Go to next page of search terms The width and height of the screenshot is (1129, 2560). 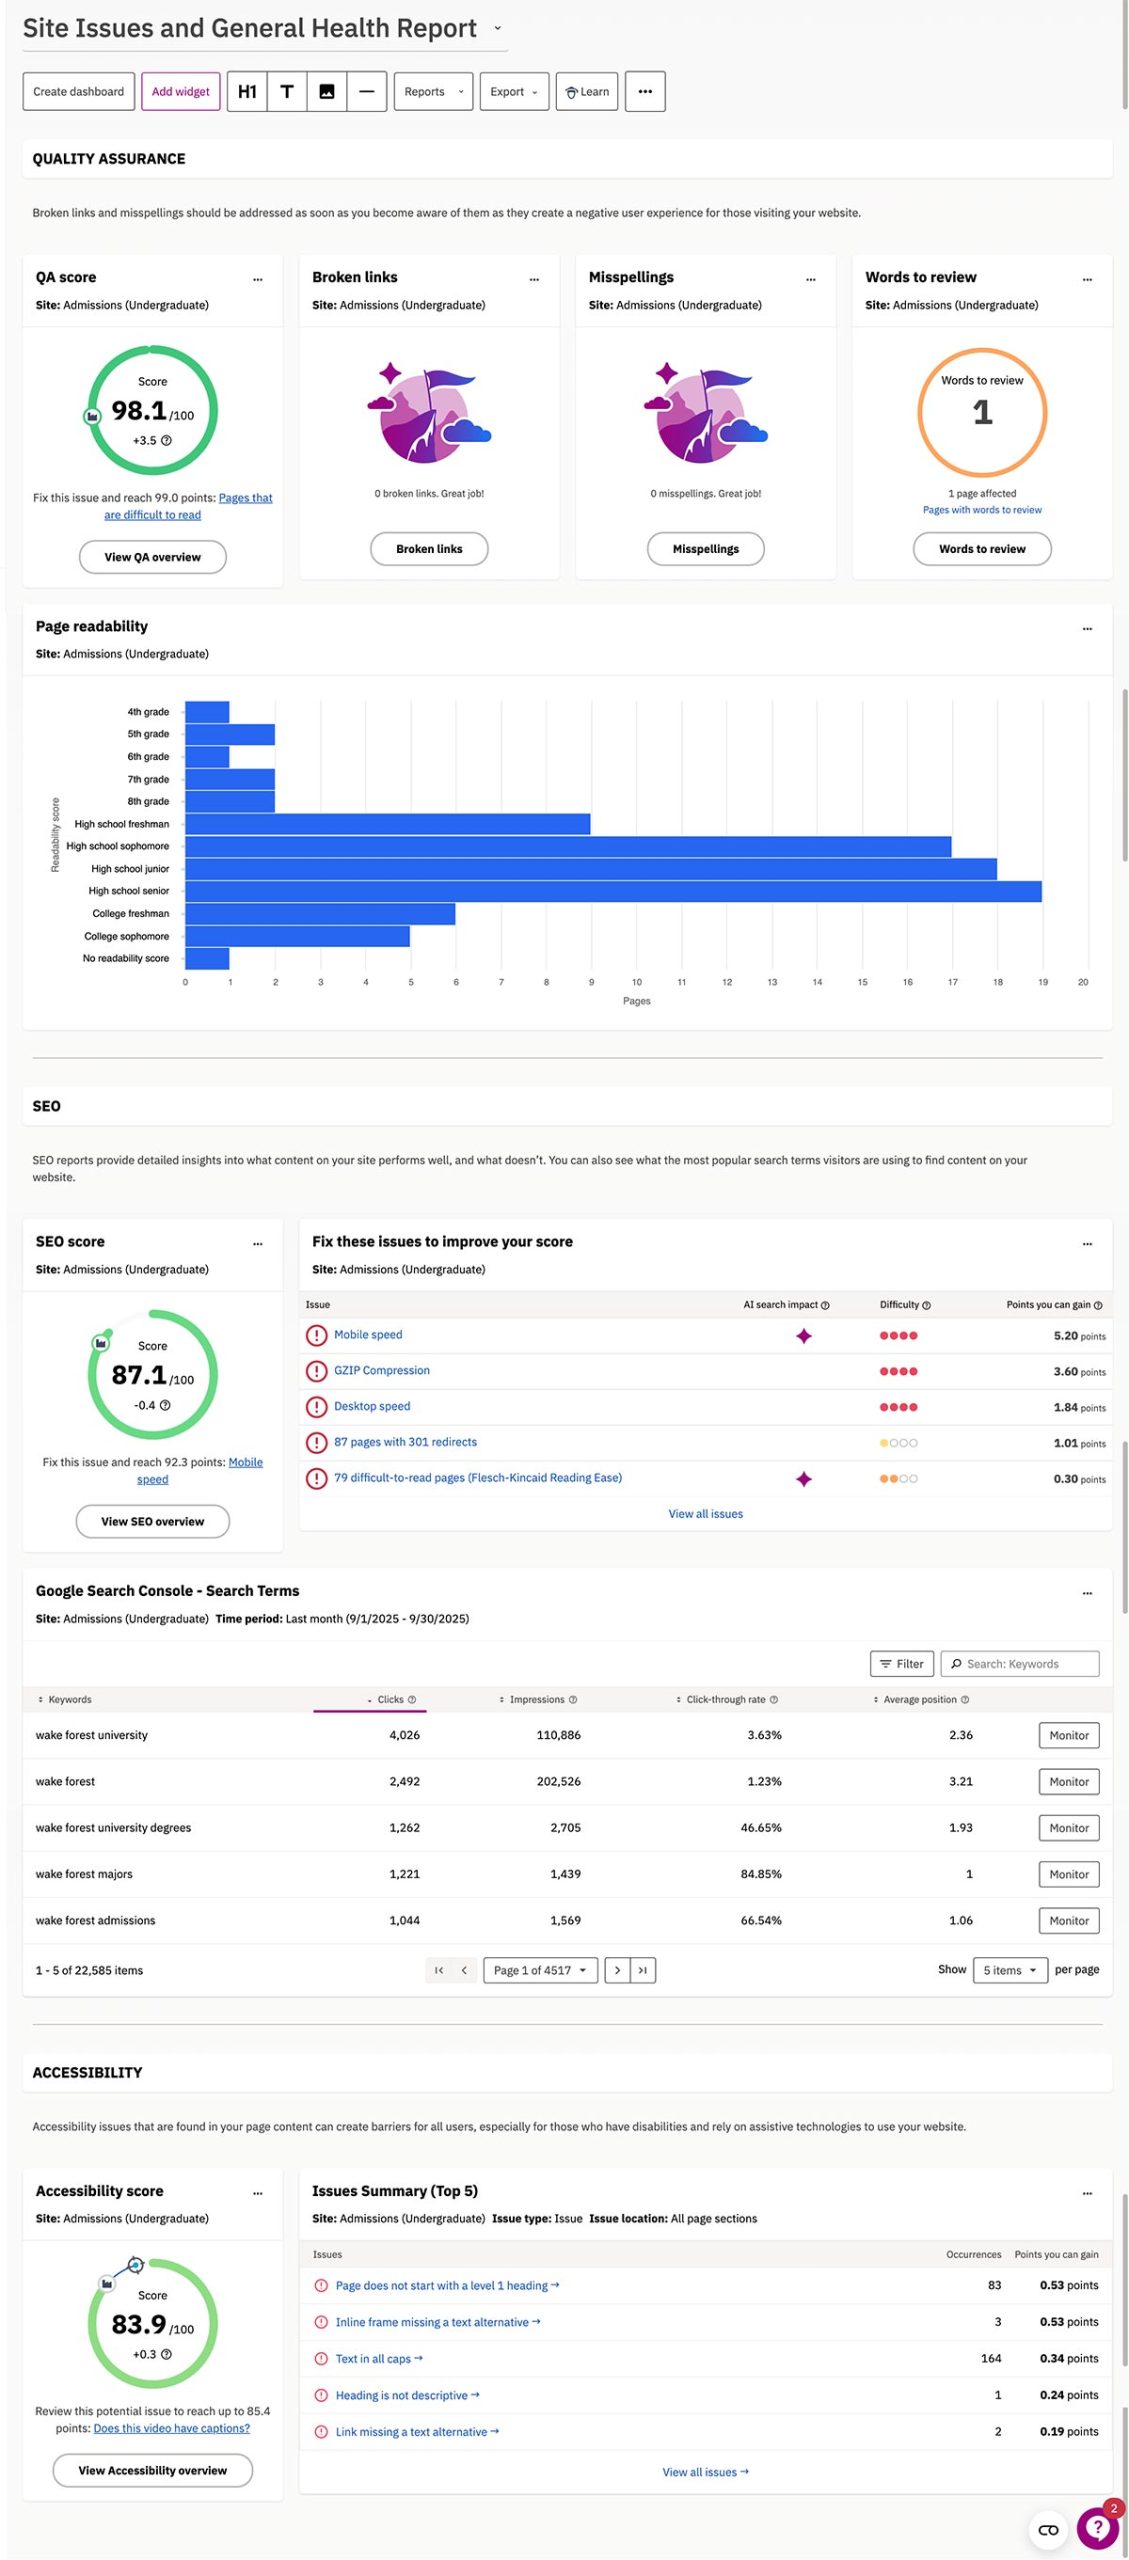[x=617, y=1970]
